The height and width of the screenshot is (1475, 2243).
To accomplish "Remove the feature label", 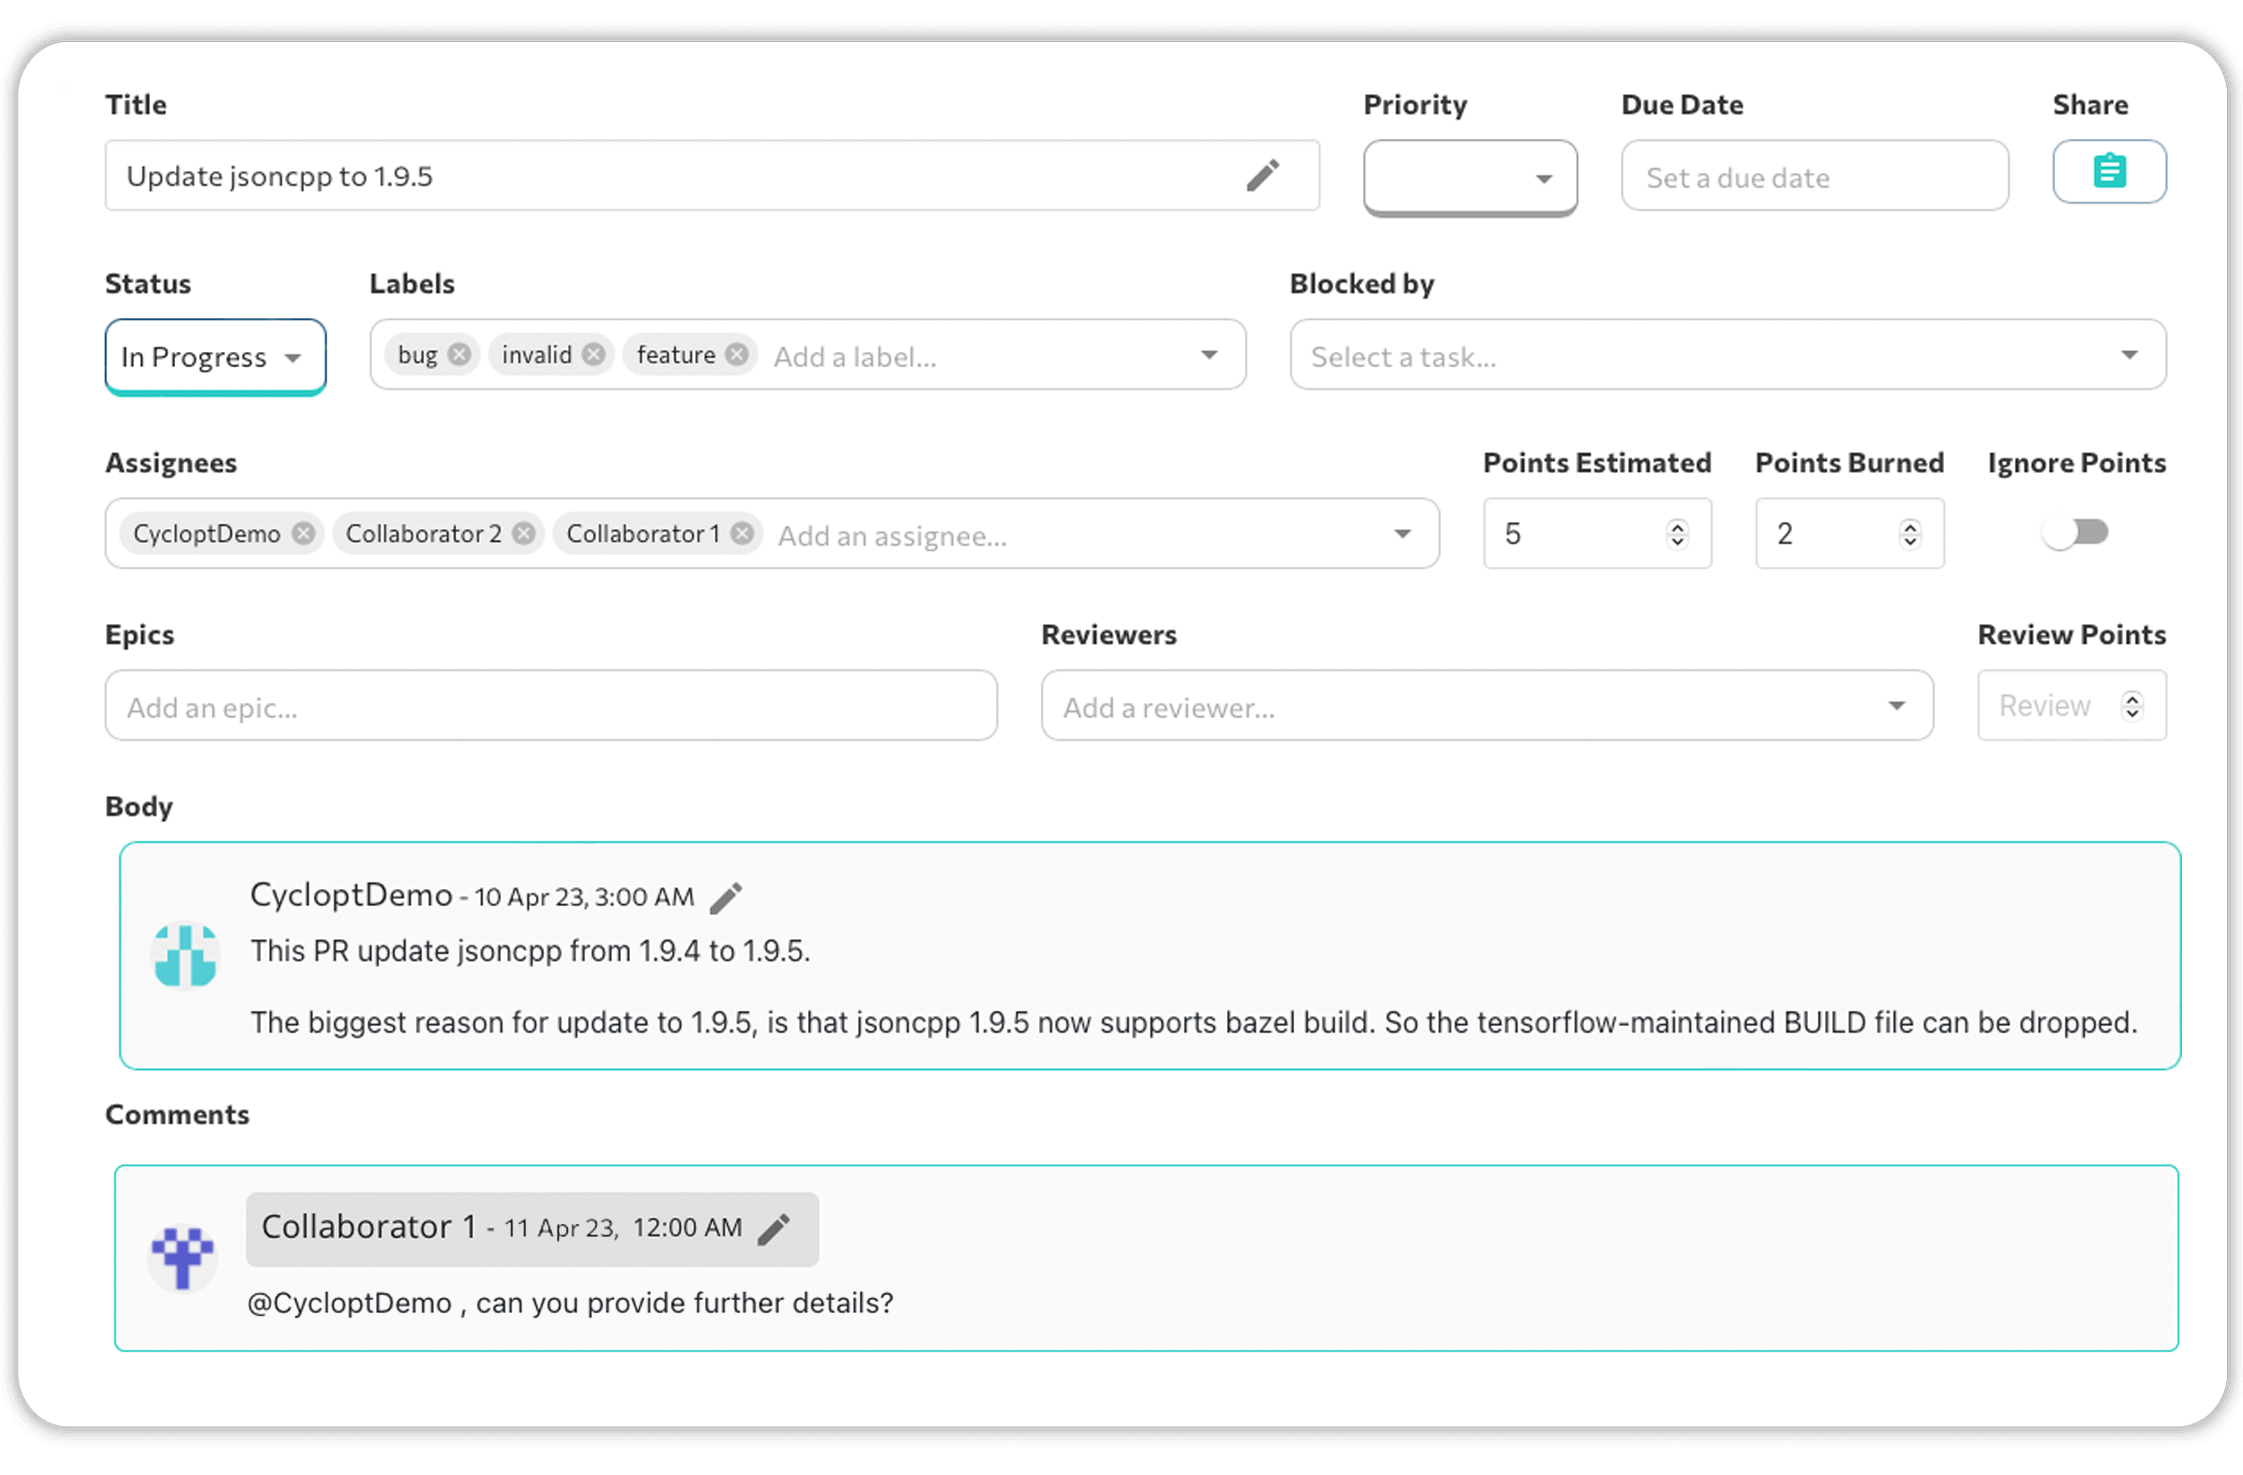I will (x=737, y=354).
